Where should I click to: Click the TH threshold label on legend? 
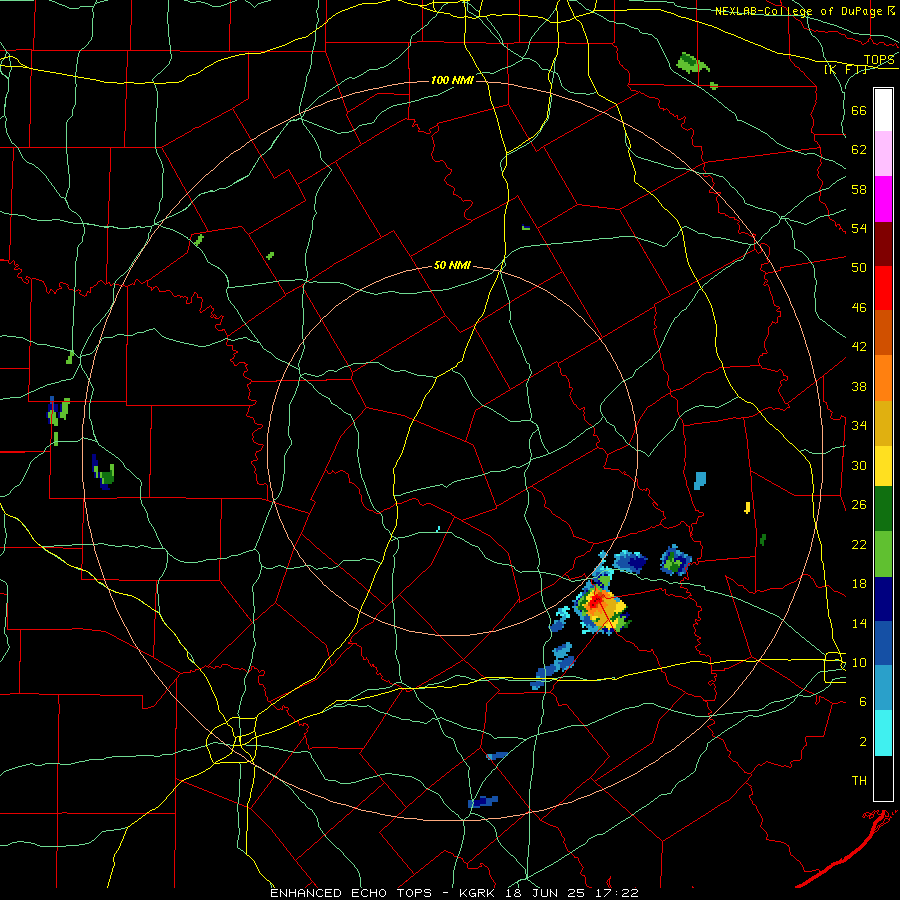coord(859,781)
